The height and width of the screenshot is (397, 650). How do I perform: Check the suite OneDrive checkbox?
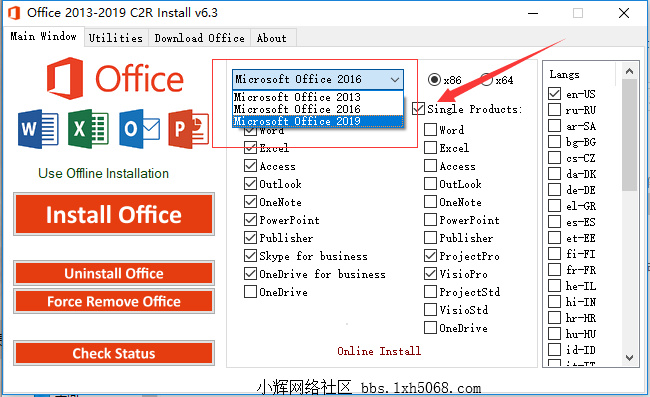click(250, 292)
